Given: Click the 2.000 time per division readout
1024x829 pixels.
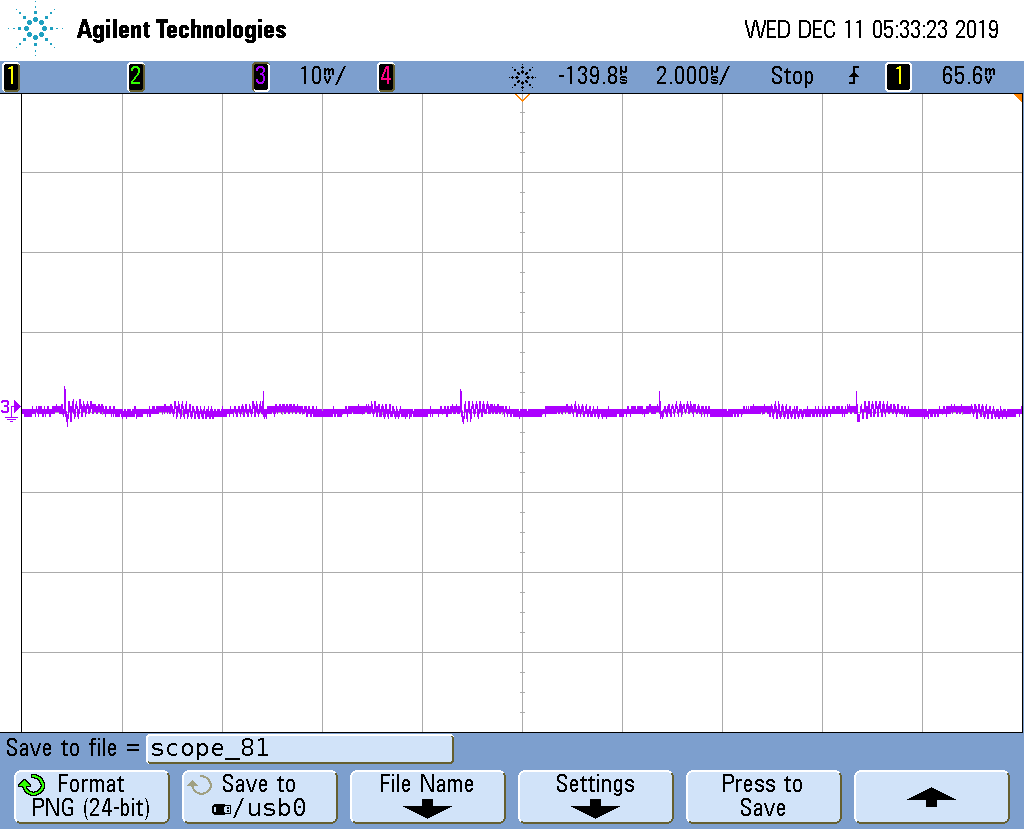Looking at the screenshot, I should [692, 76].
